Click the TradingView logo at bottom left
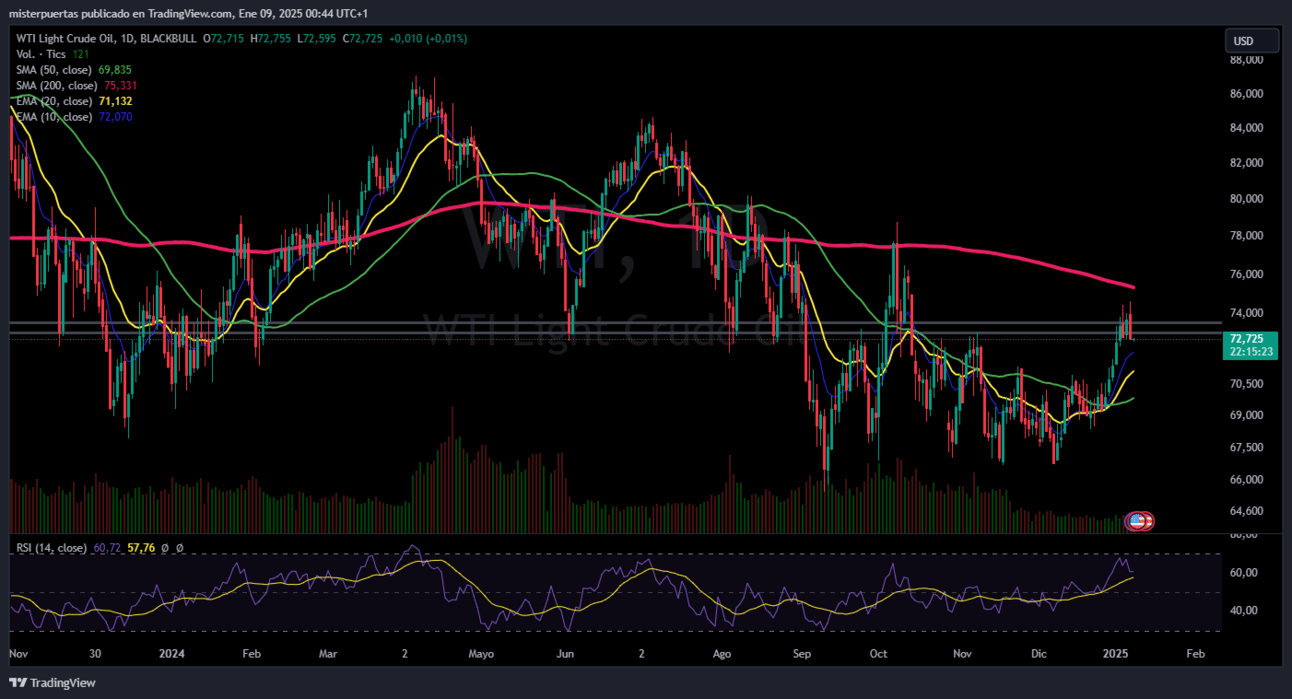 click(53, 683)
